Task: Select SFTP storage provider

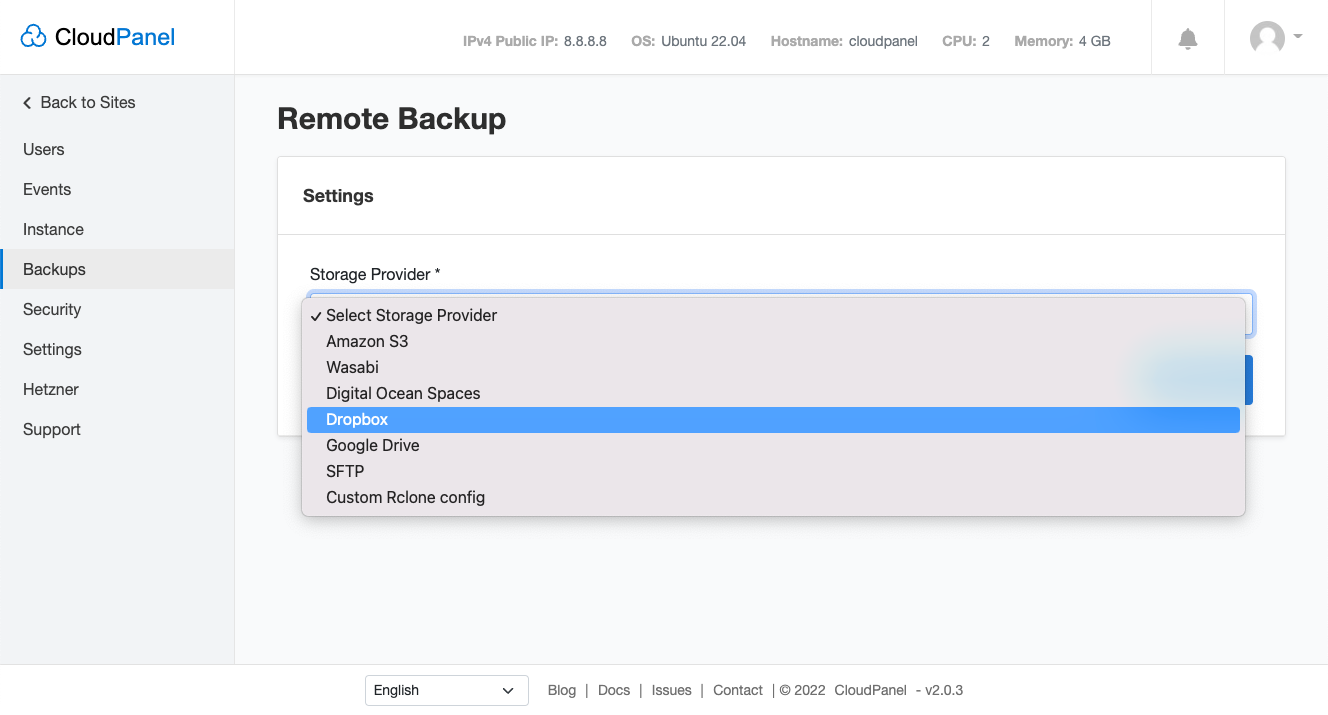Action: point(773,471)
